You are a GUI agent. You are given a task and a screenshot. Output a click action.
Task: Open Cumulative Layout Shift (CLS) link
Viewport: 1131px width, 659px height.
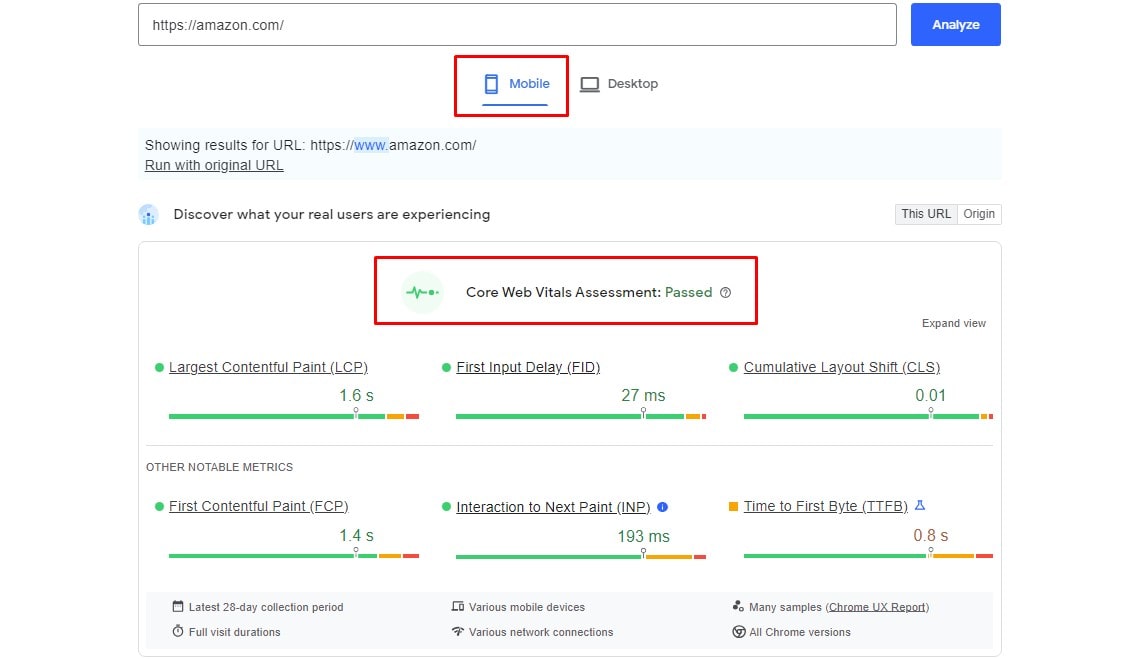point(842,367)
